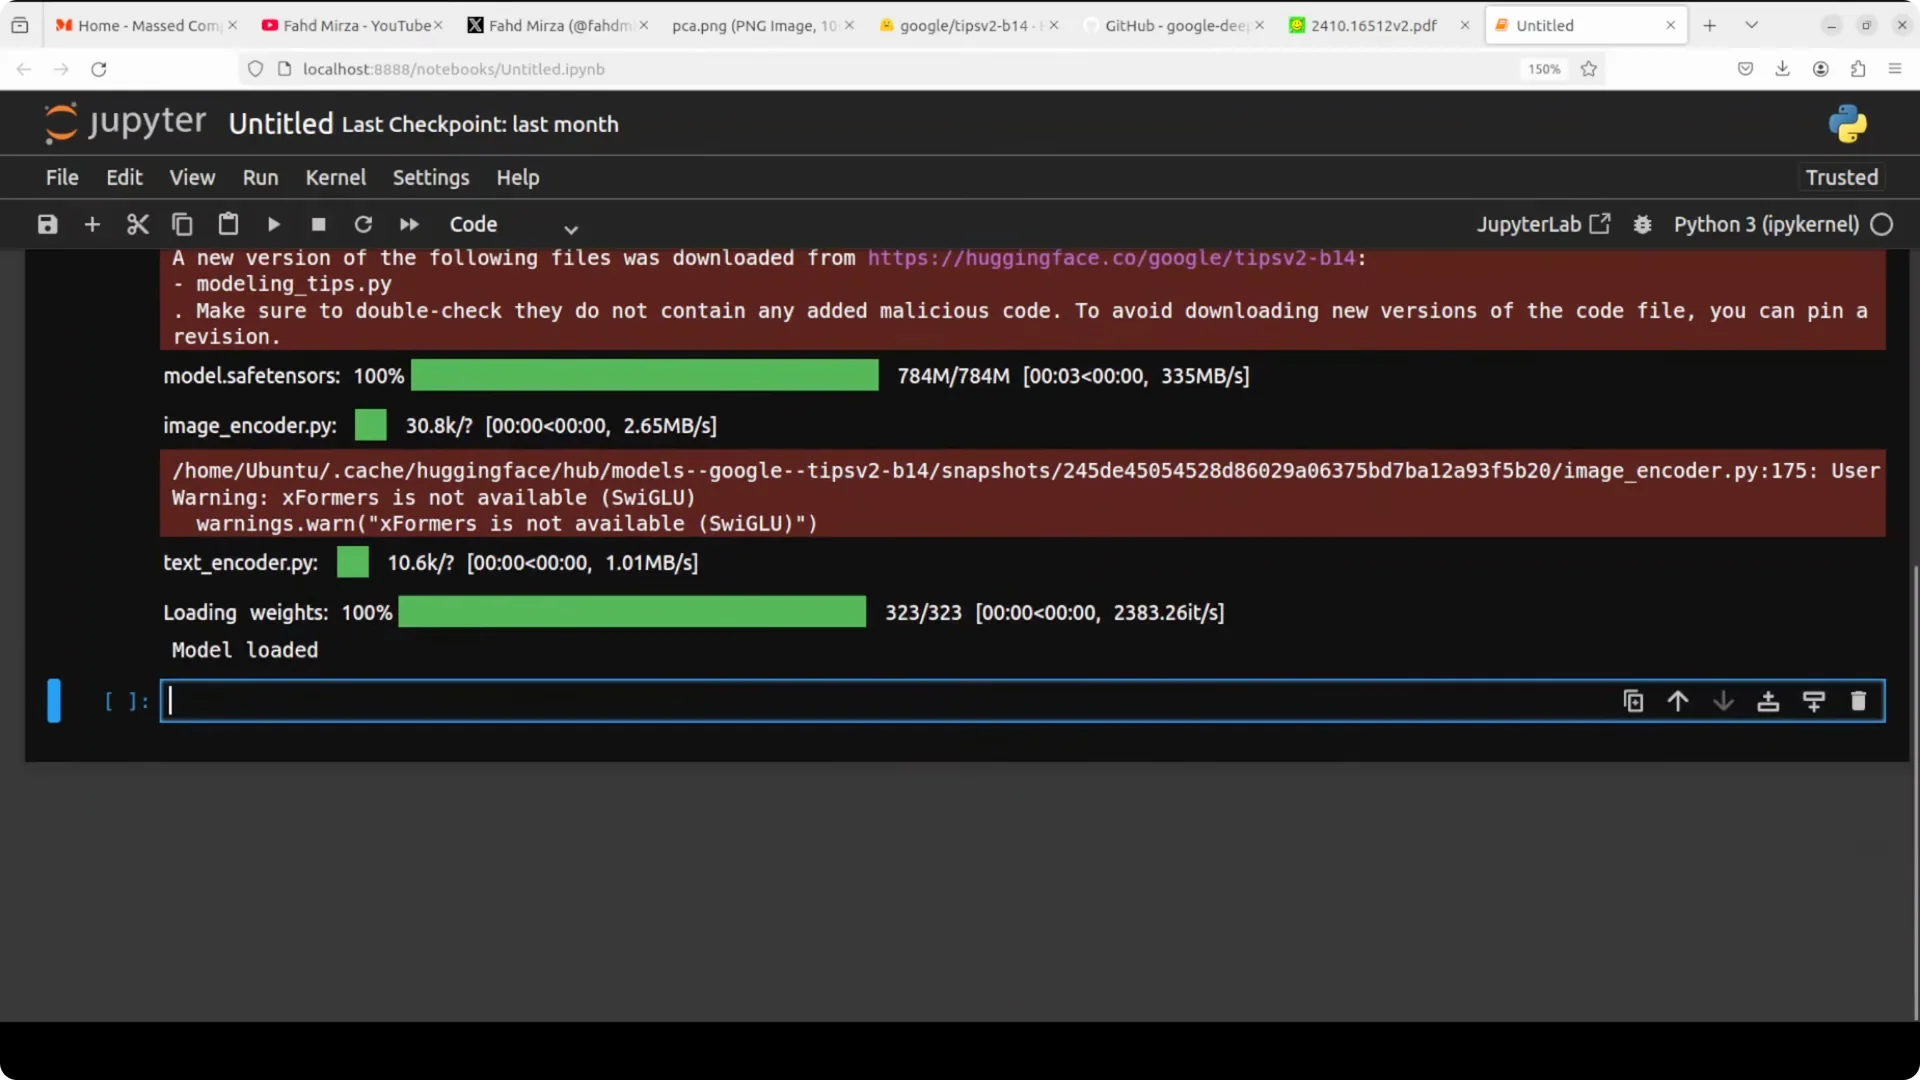Cut the selected cell with the scissors icon

point(138,224)
